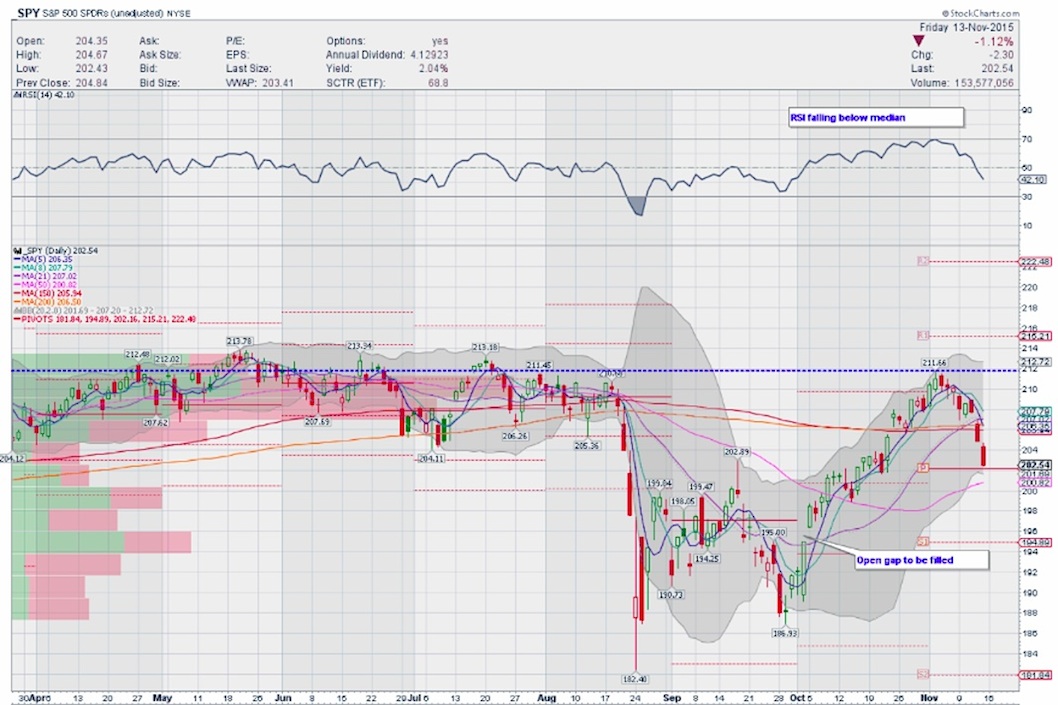
Task: Click the 222.48 pivot level tag
Action: coord(1035,262)
